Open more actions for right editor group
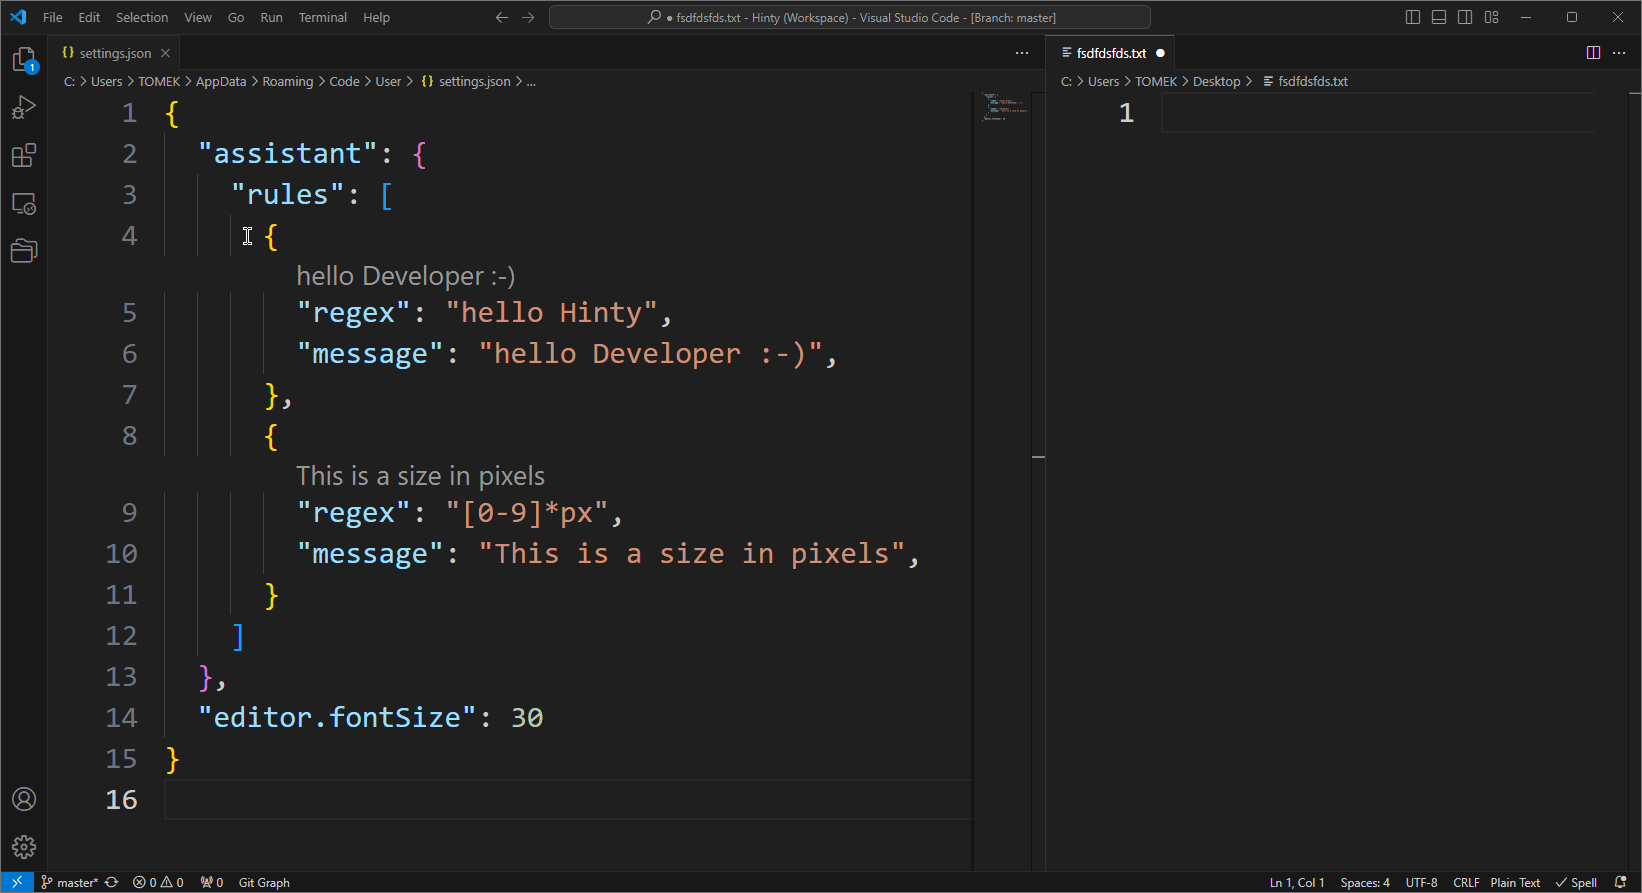This screenshot has width=1642, height=893. (1620, 53)
